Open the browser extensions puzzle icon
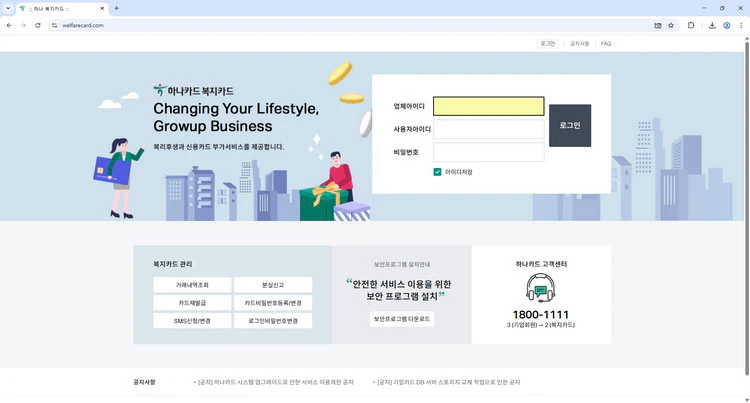This screenshot has height=403, width=750. point(691,25)
